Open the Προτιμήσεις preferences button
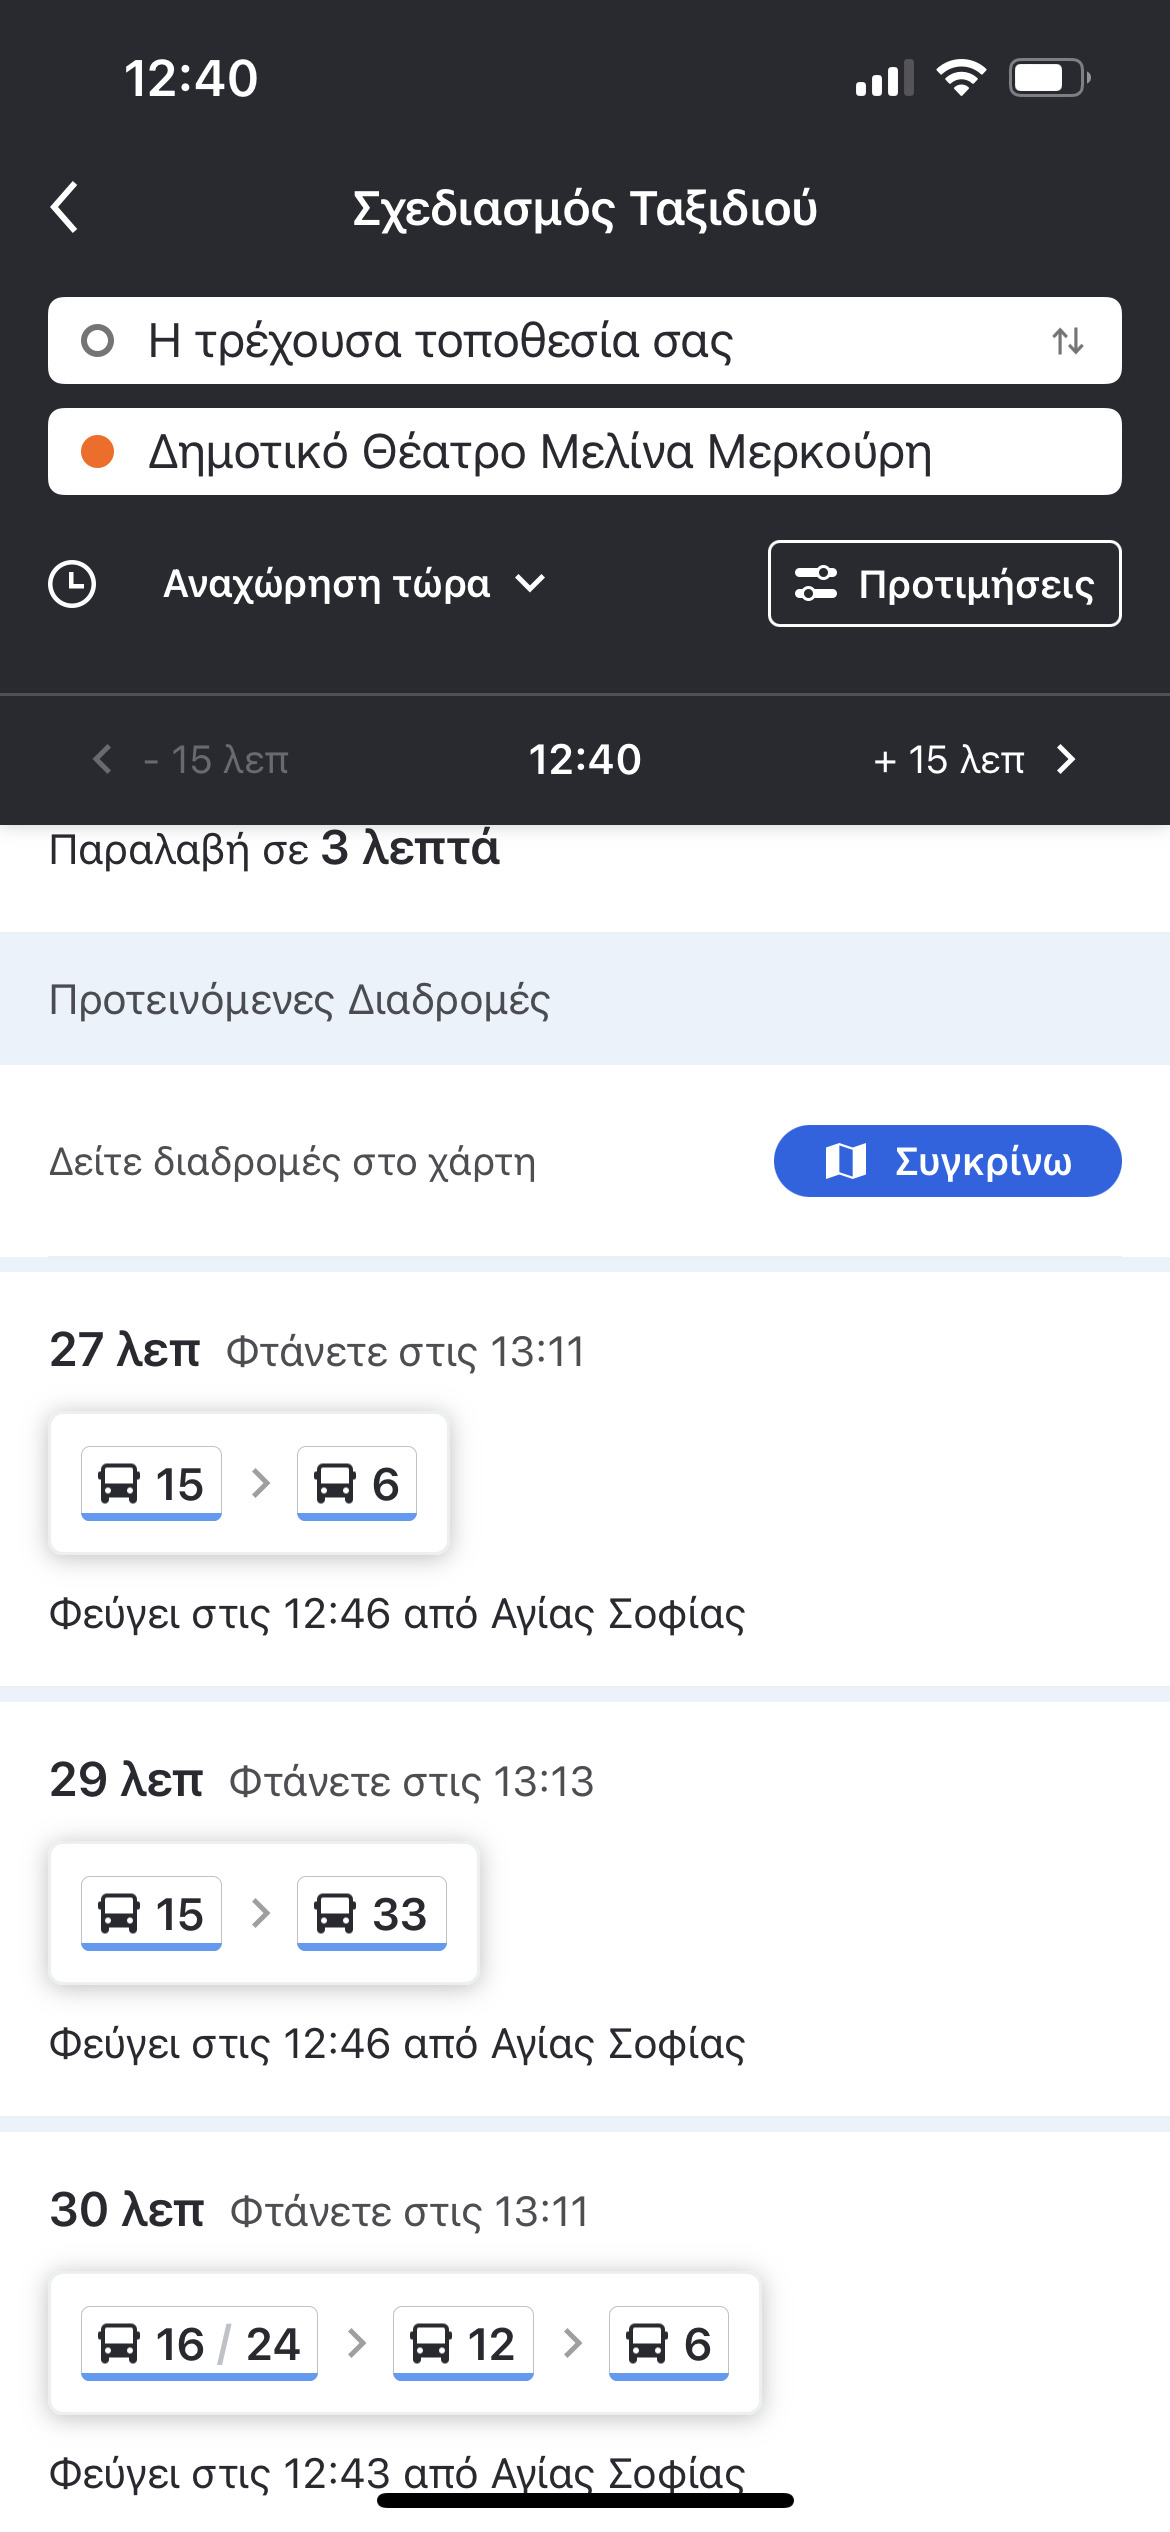This screenshot has width=1170, height=2532. (x=944, y=584)
